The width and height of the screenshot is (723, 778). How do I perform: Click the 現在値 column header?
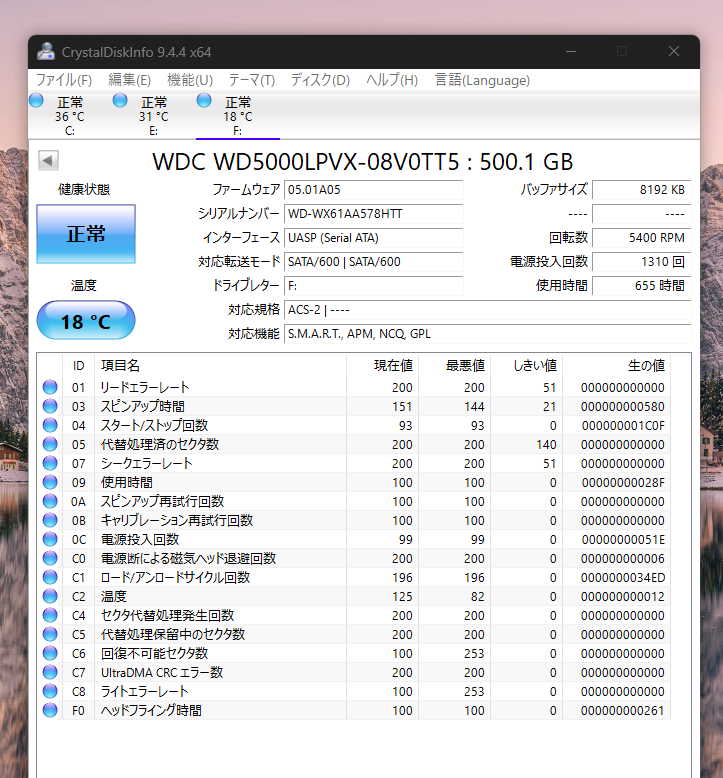click(x=383, y=366)
